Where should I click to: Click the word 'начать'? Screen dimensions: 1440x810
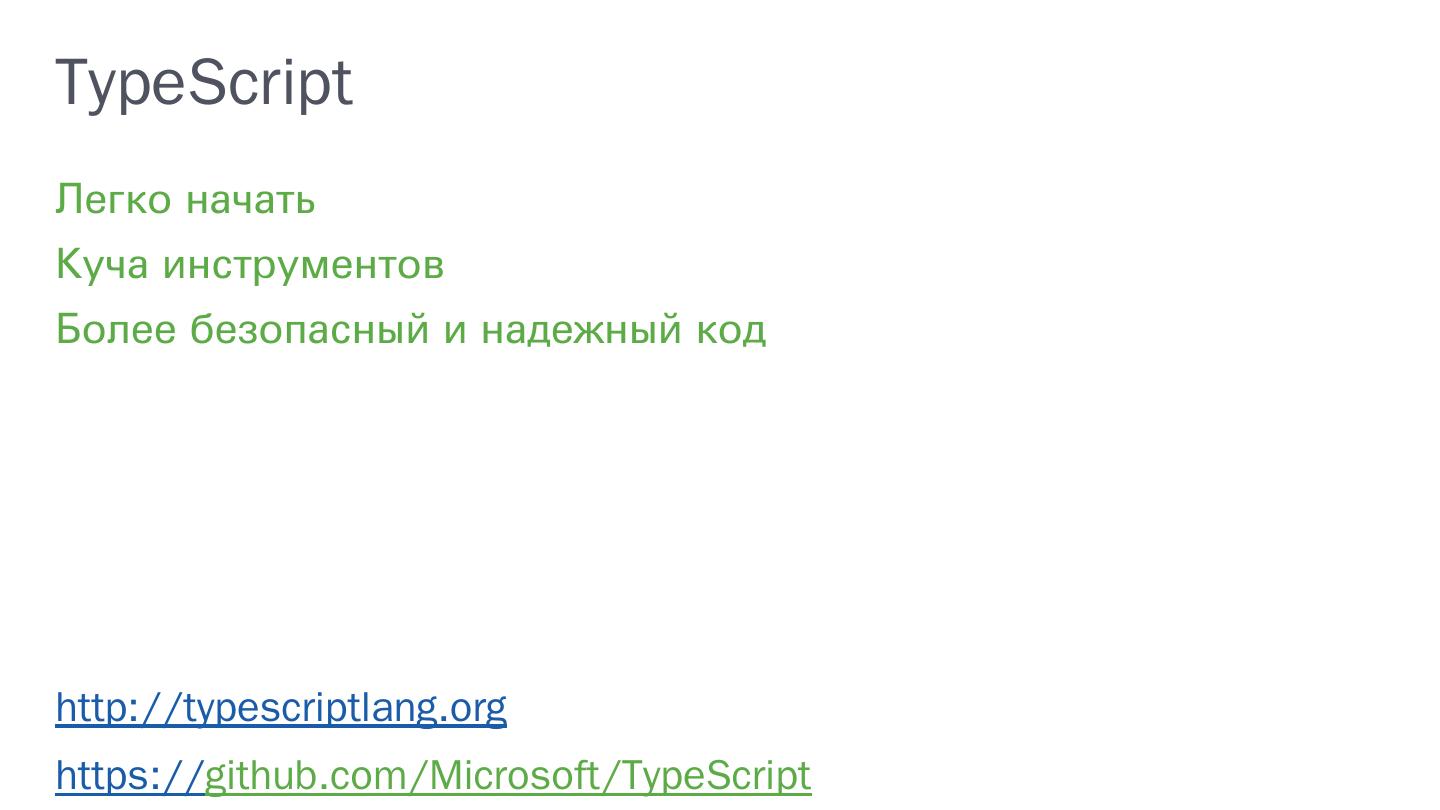[x=251, y=199]
